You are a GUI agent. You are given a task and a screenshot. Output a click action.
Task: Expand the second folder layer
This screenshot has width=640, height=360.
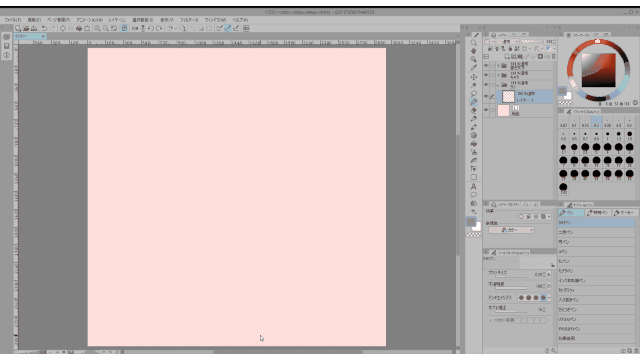point(498,75)
